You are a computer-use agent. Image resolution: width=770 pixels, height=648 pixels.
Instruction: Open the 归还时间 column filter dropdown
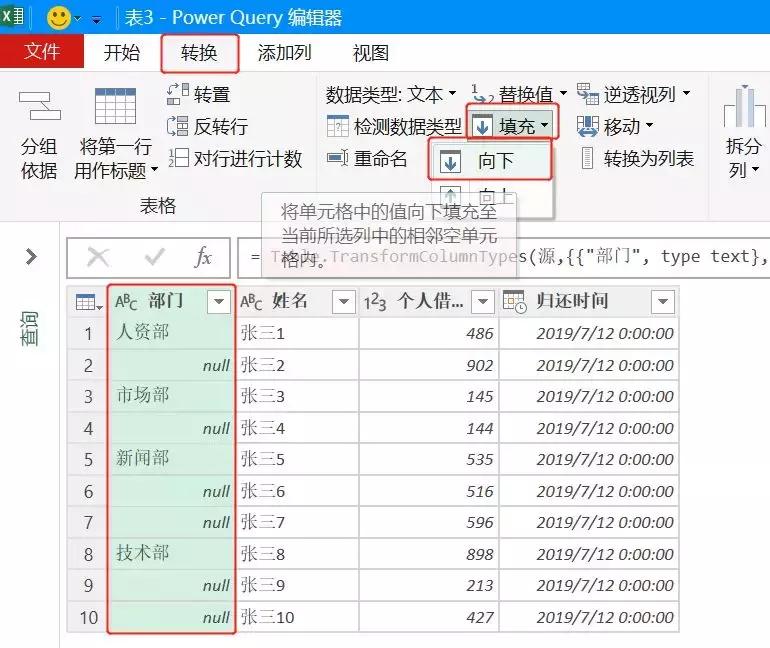(x=662, y=301)
